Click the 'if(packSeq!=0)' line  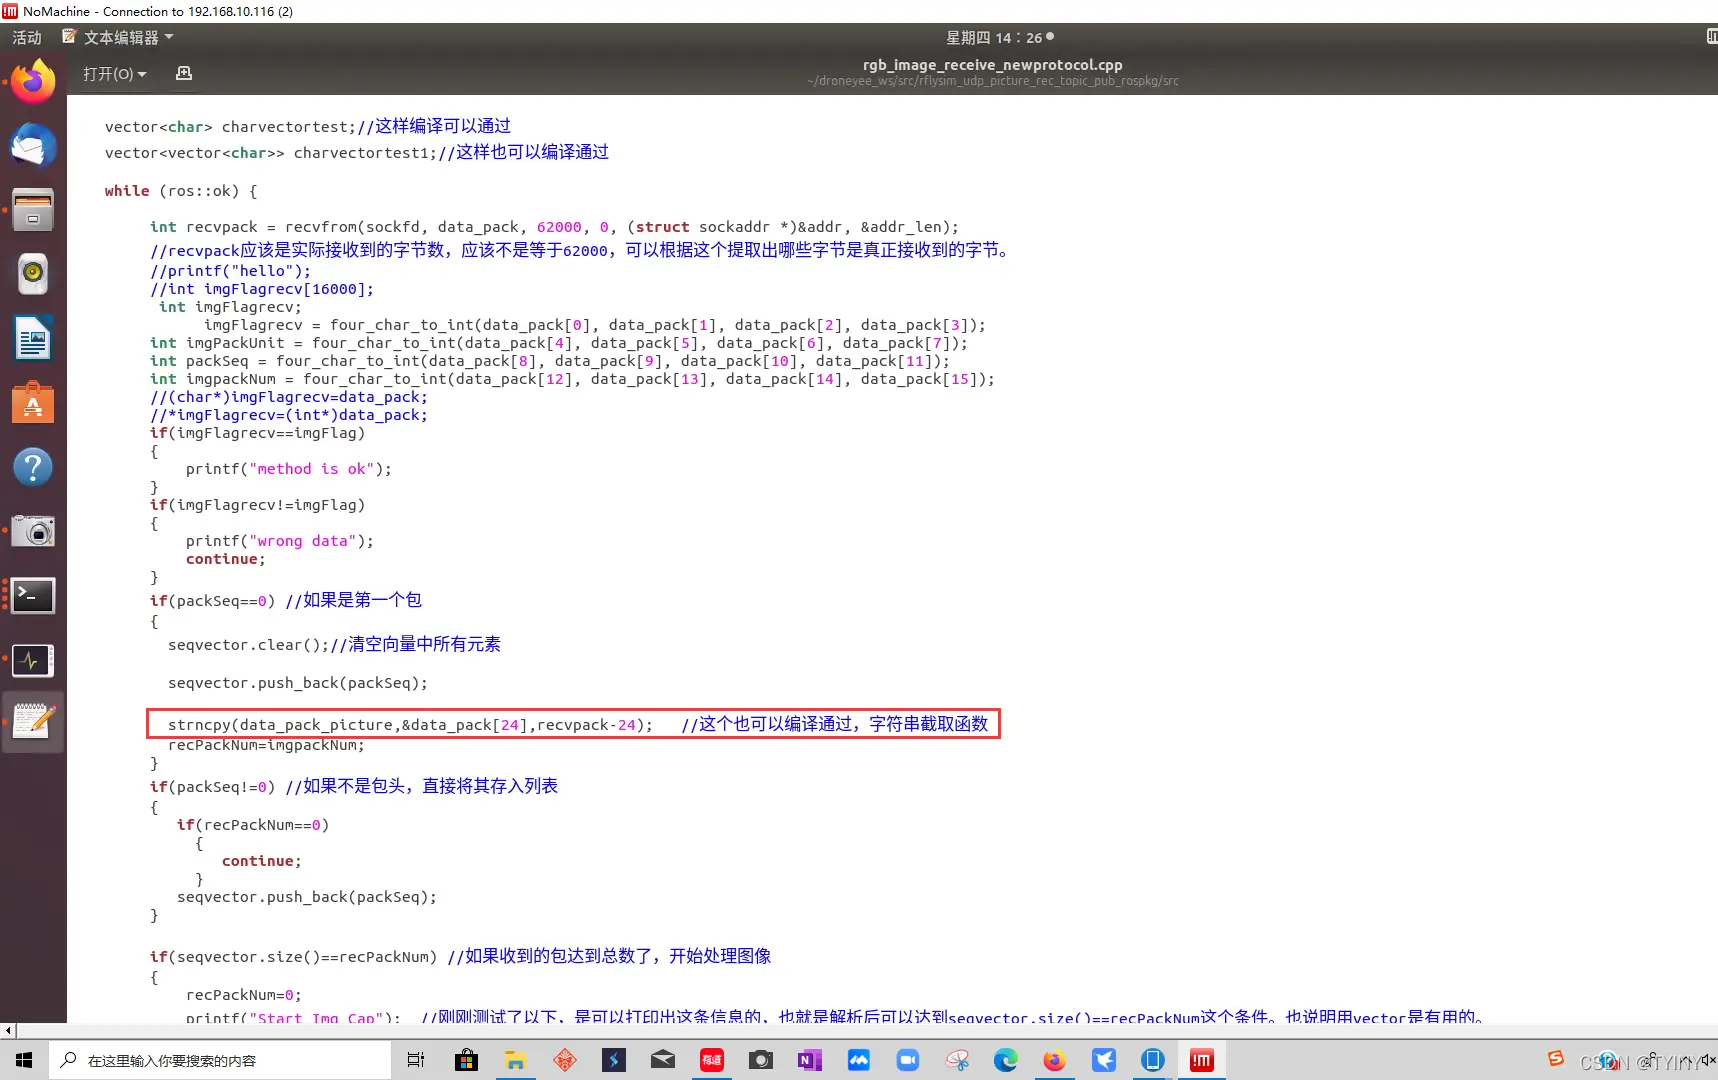click(x=354, y=787)
